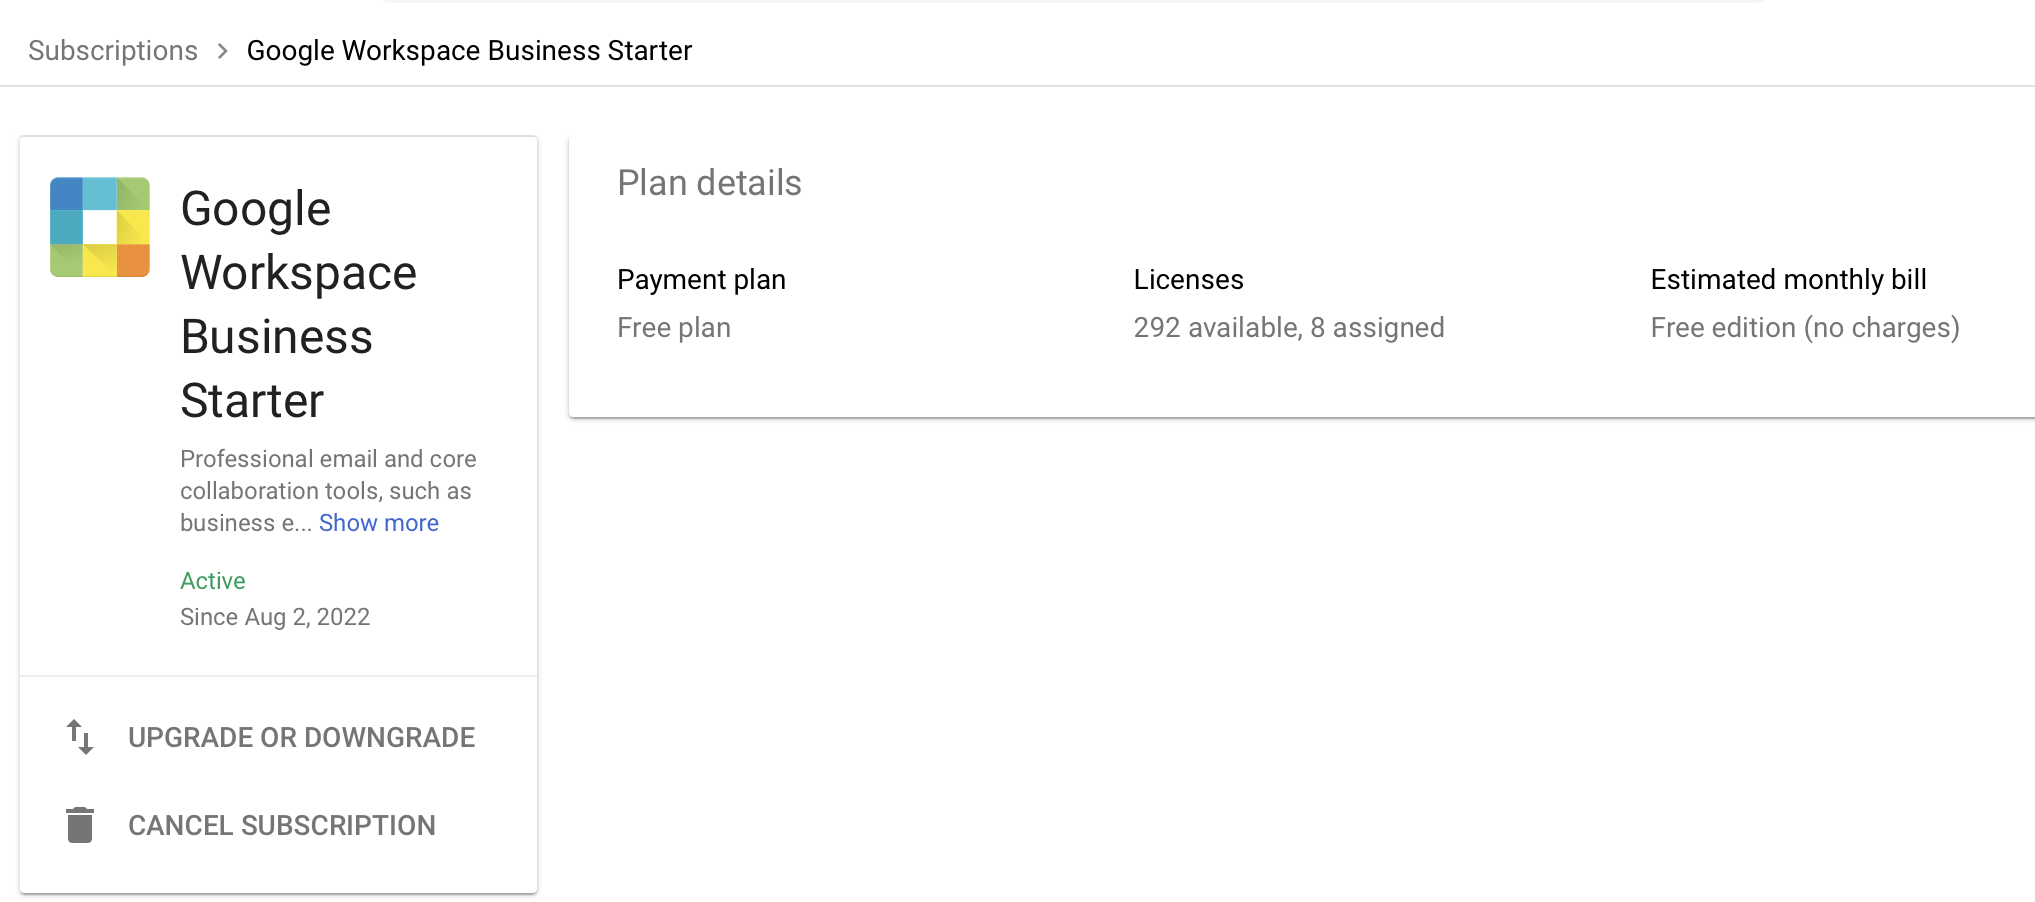The height and width of the screenshot is (902, 2035).
Task: Click the upgrade/downgrade arrows icon
Action: tap(80, 737)
